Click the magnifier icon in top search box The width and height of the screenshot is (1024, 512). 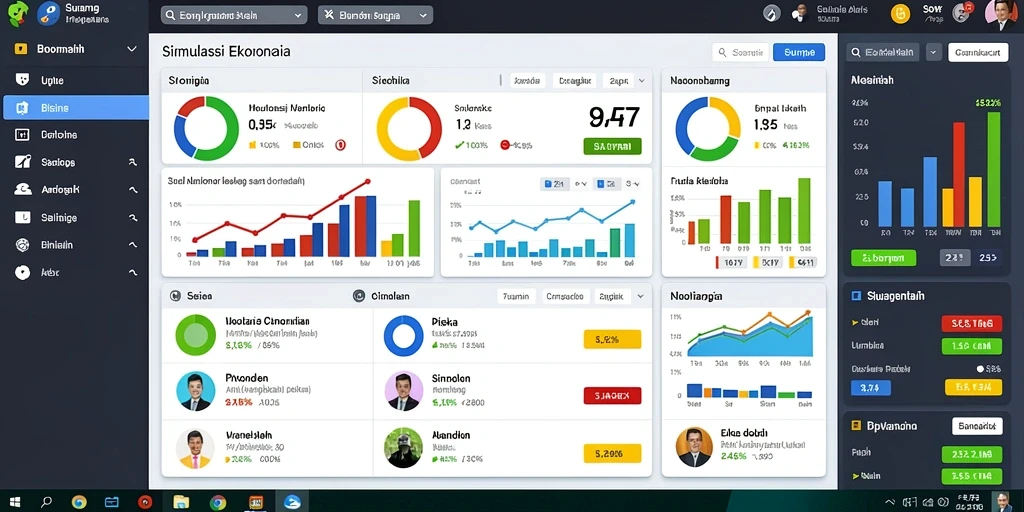click(170, 15)
